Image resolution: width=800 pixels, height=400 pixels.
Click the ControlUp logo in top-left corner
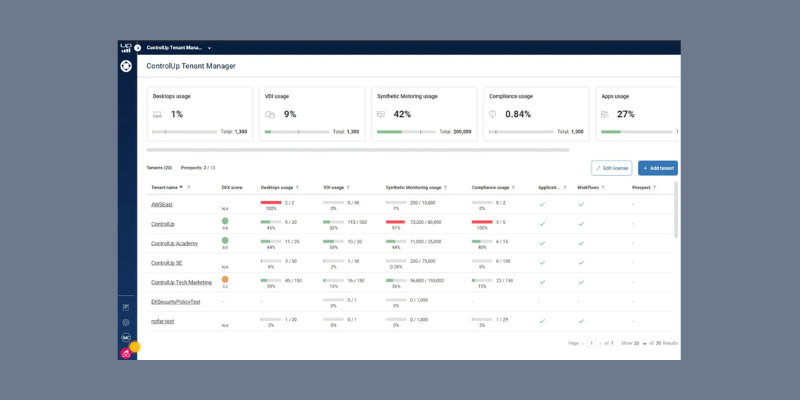click(x=126, y=47)
